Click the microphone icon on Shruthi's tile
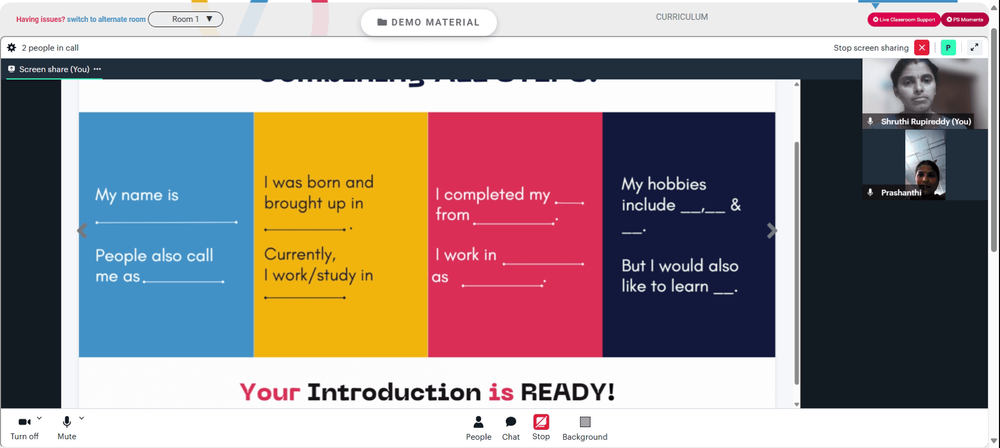1000x448 pixels. pos(870,121)
